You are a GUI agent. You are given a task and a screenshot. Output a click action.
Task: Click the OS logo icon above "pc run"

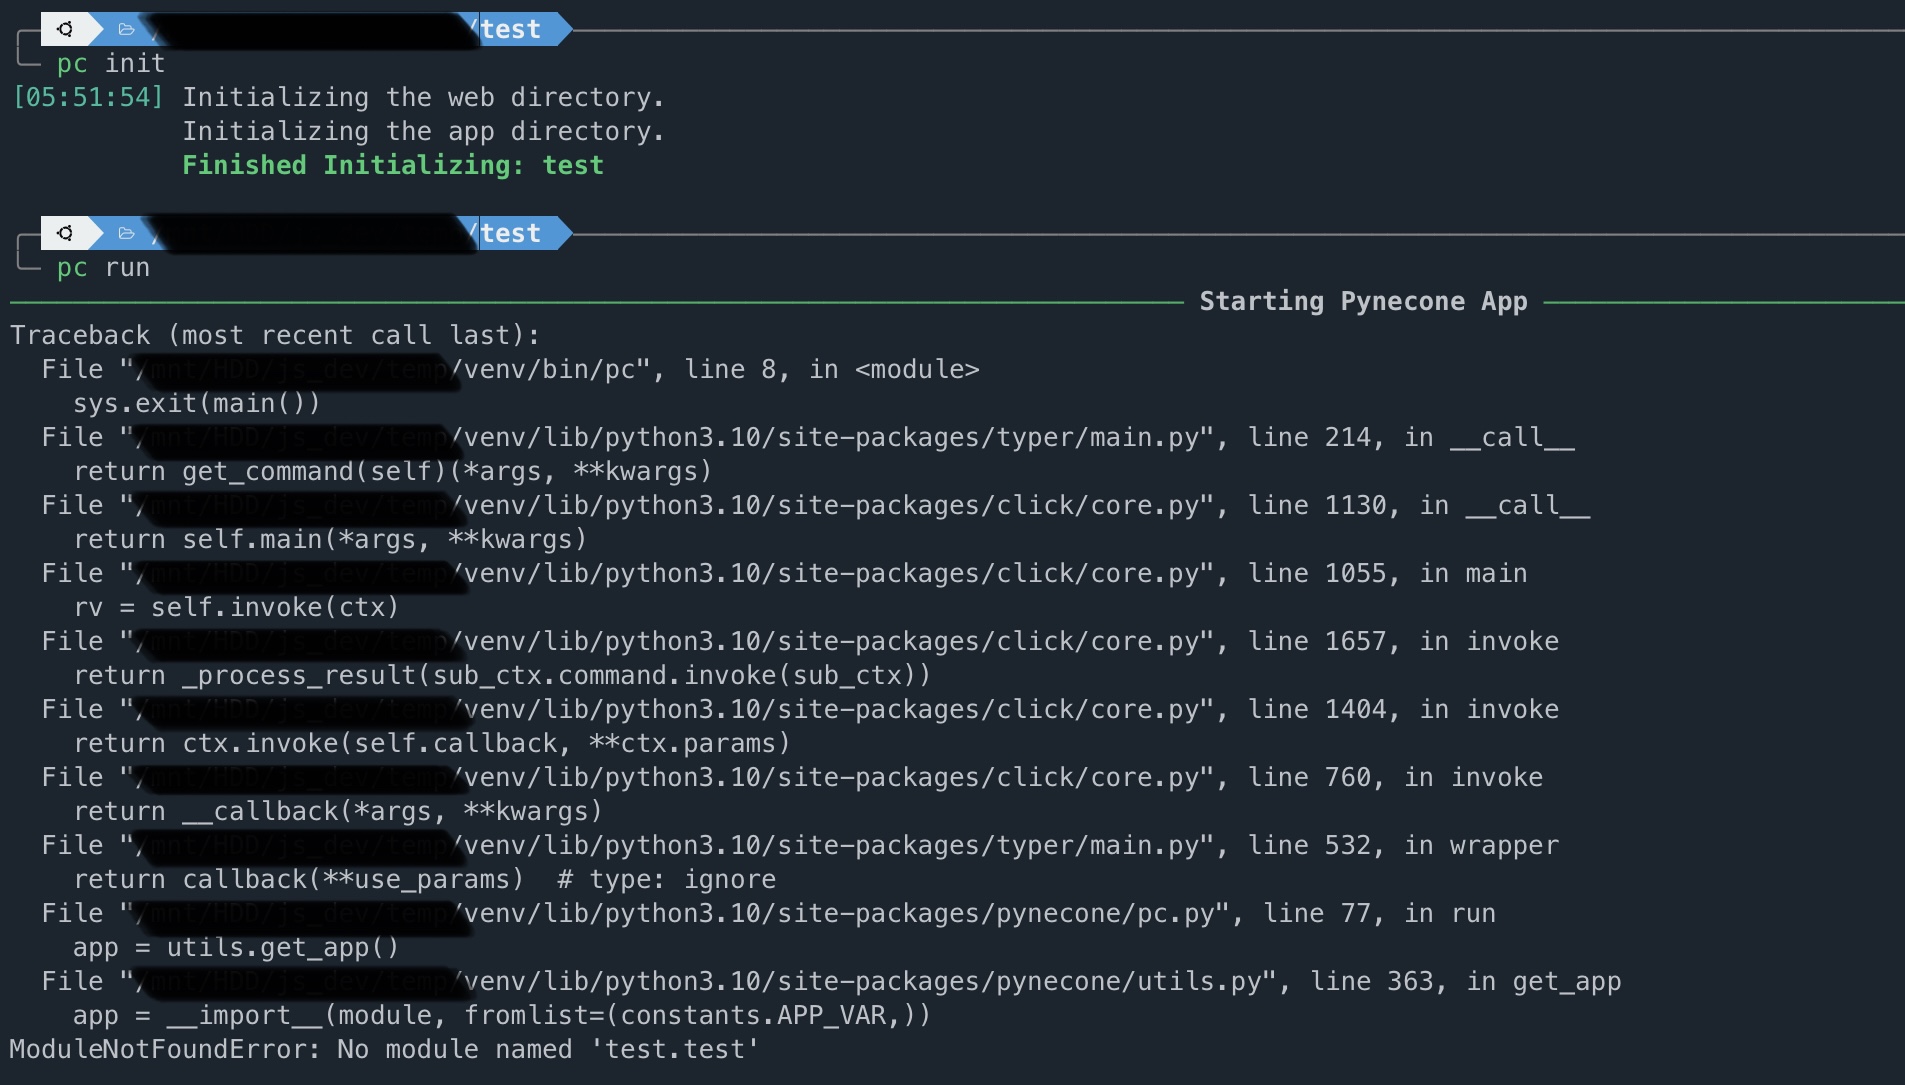coord(65,233)
